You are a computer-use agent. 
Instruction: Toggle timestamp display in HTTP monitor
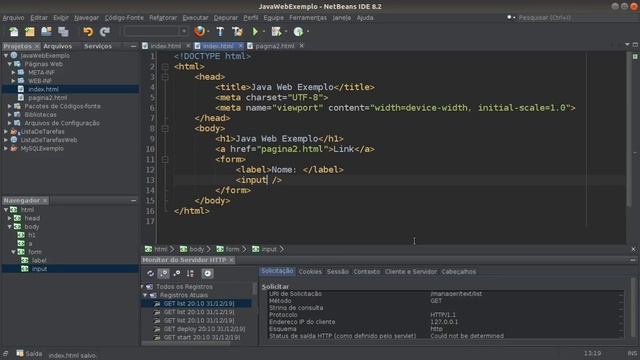coord(207,273)
